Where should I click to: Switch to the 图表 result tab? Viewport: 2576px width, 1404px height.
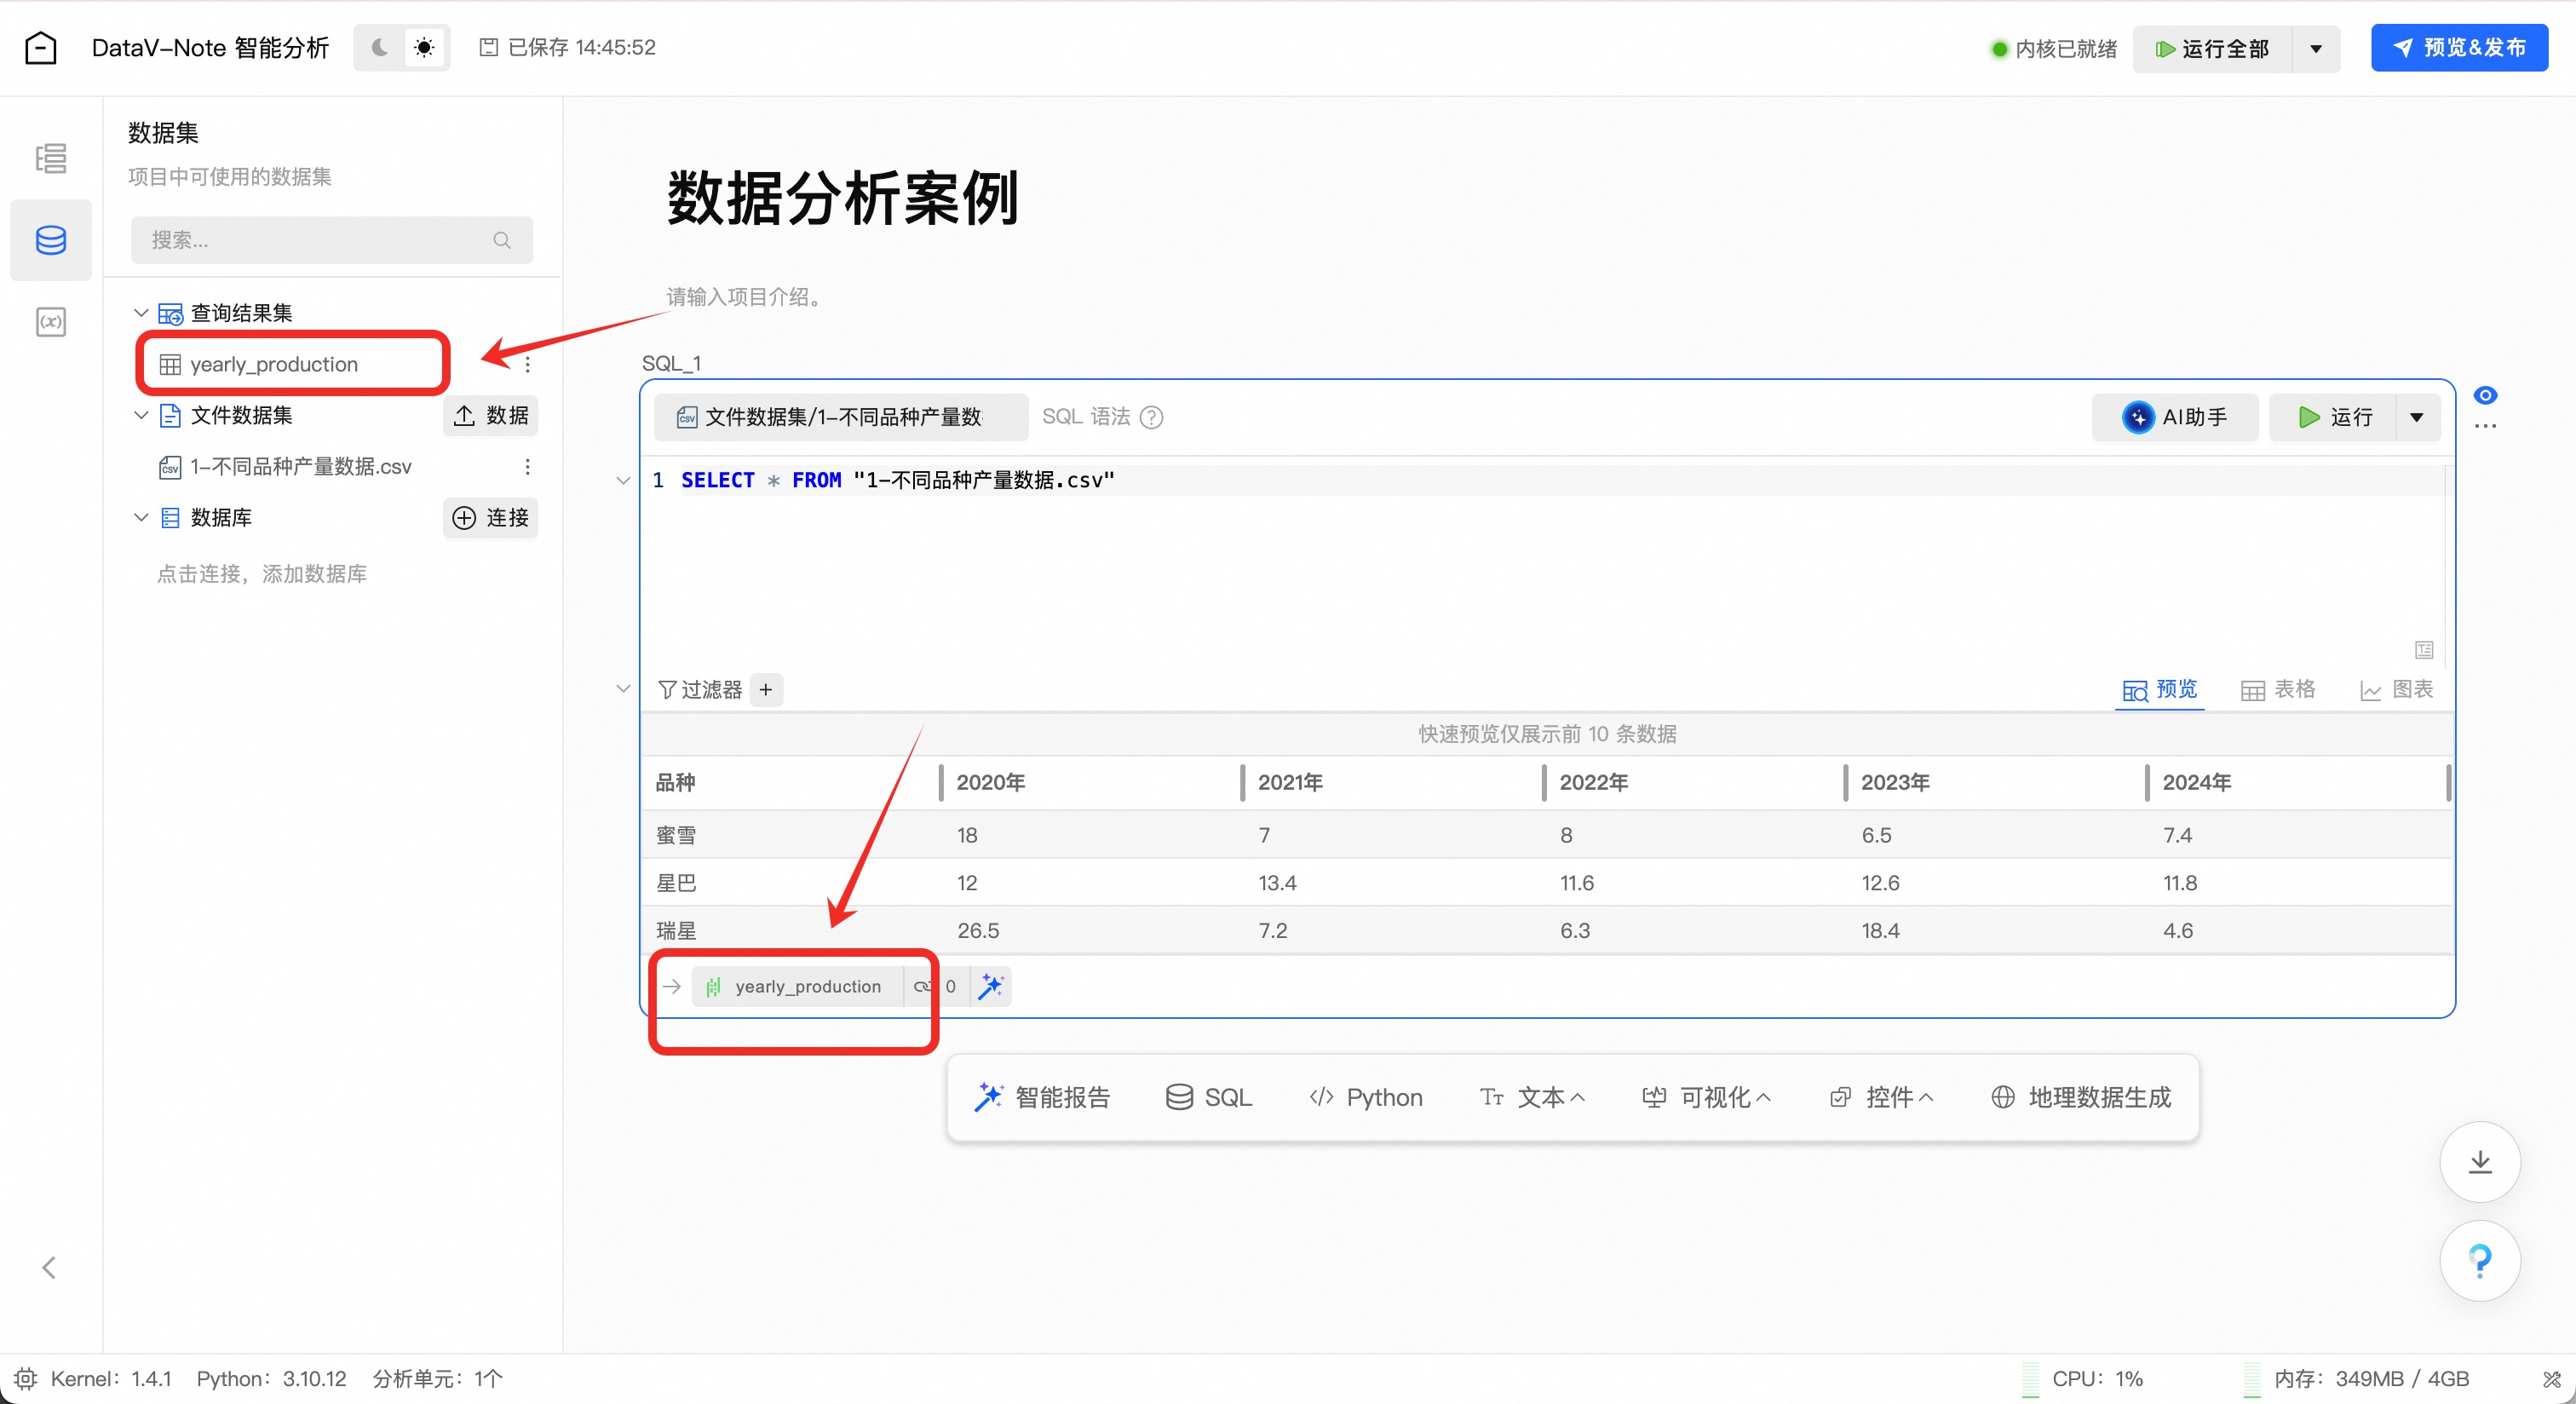2396,689
